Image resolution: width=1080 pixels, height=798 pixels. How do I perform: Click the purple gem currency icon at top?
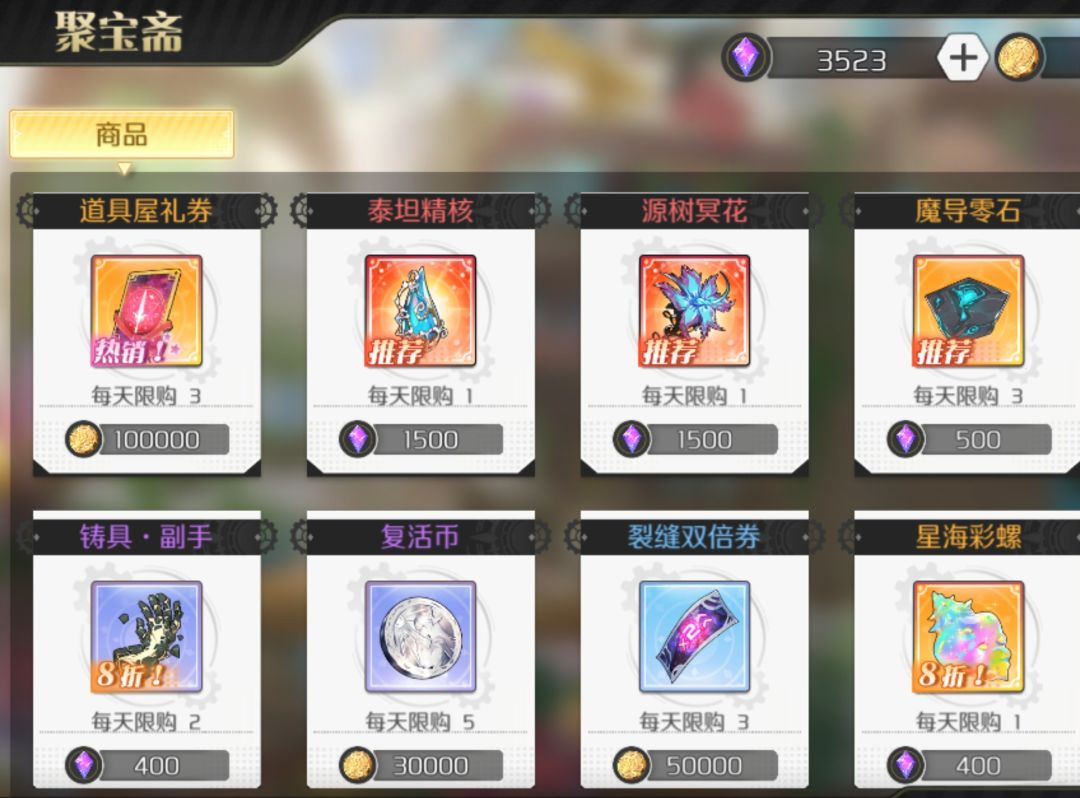(x=745, y=57)
